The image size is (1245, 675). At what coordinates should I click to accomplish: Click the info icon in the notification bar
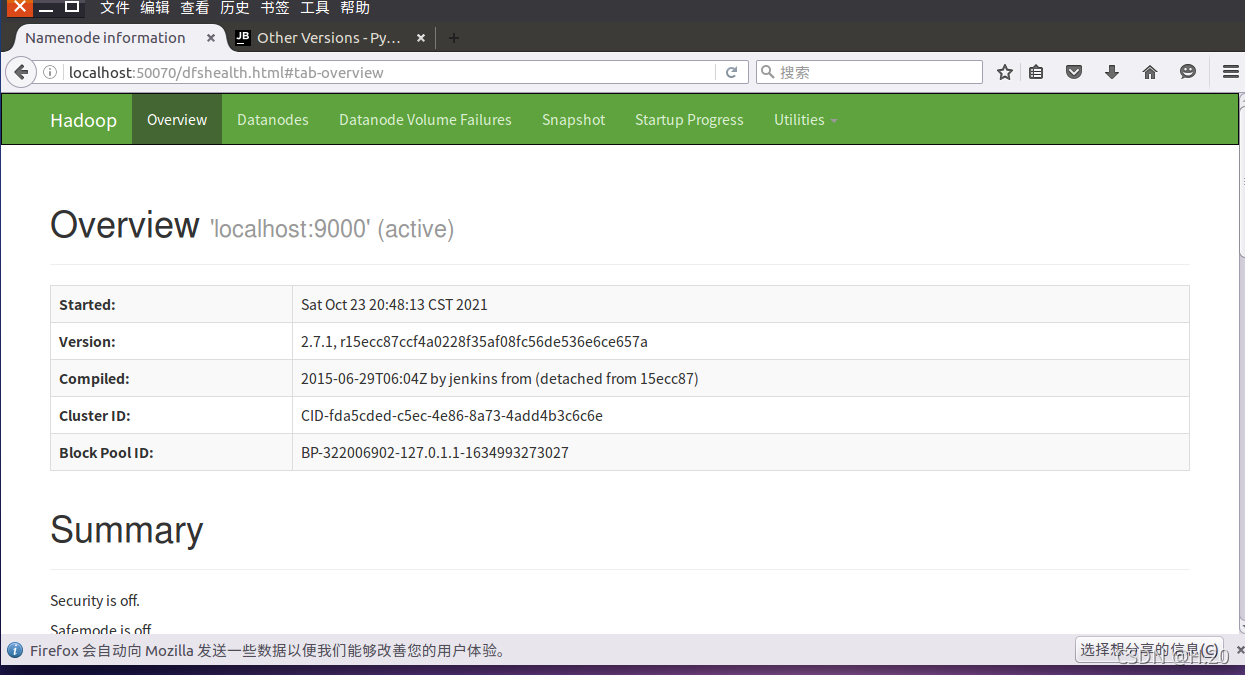click(15, 650)
